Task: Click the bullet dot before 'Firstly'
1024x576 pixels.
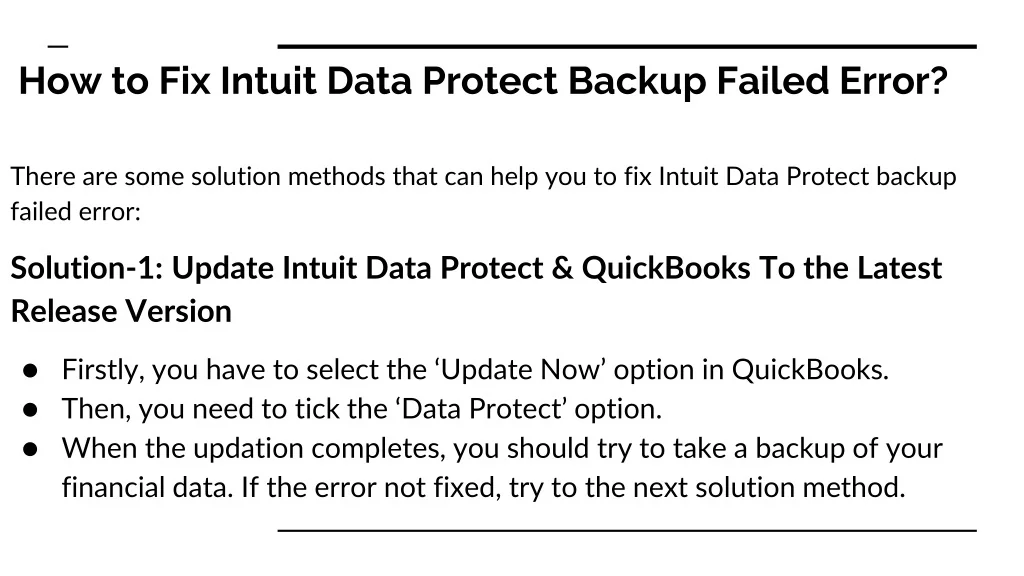Action: click(x=31, y=371)
